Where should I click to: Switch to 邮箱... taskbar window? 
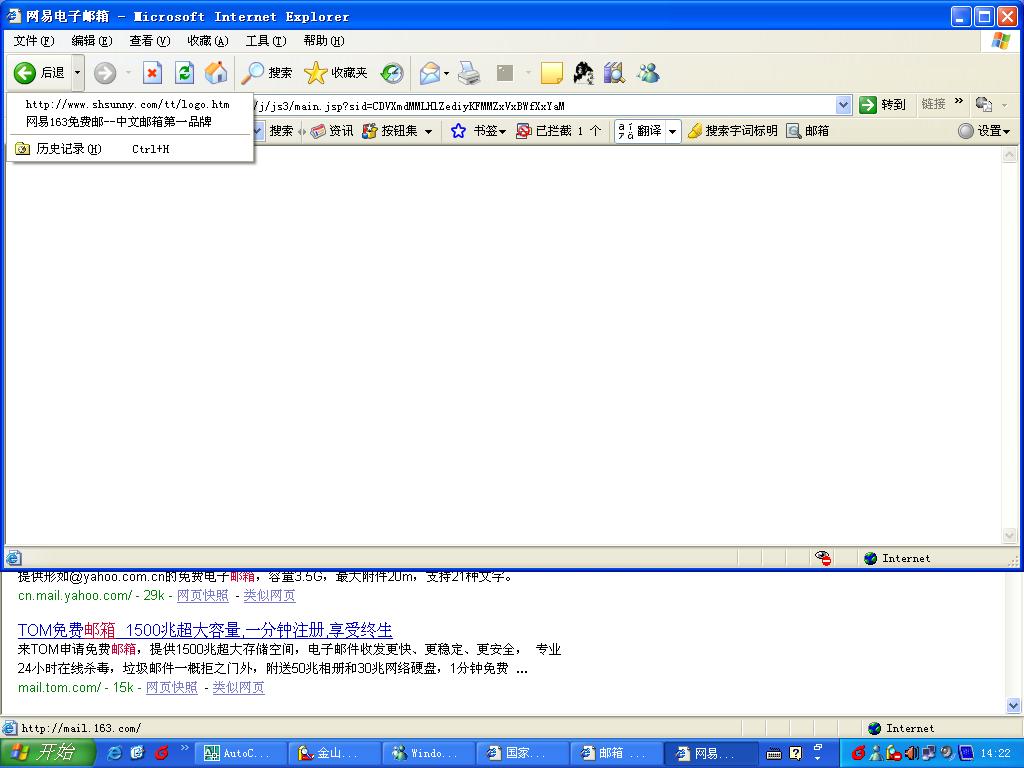click(x=616, y=754)
